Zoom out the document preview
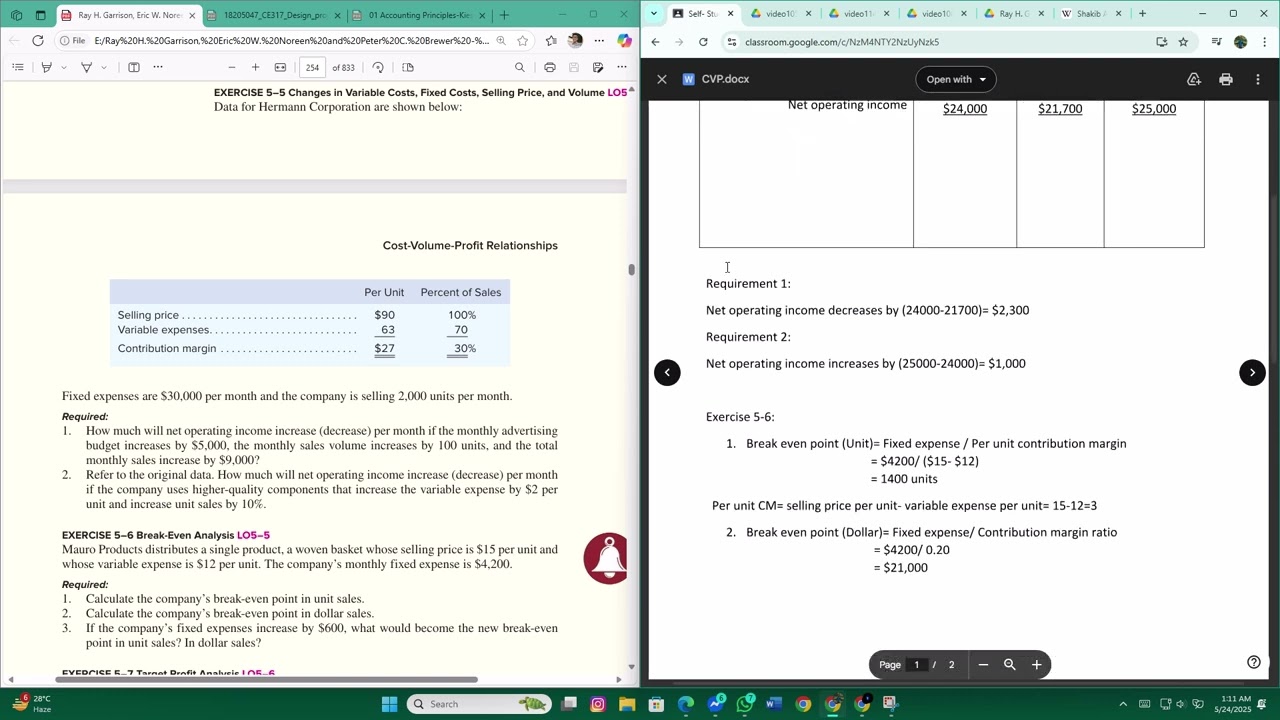Viewport: 1280px width, 720px height. pos(983,665)
